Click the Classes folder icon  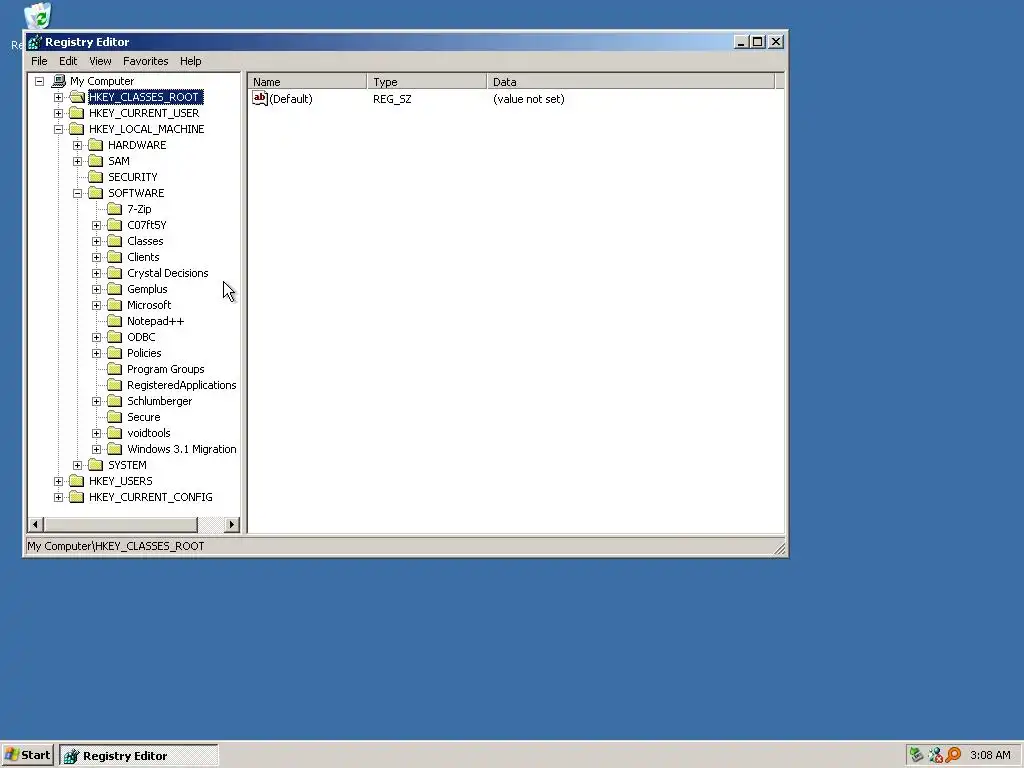point(115,241)
